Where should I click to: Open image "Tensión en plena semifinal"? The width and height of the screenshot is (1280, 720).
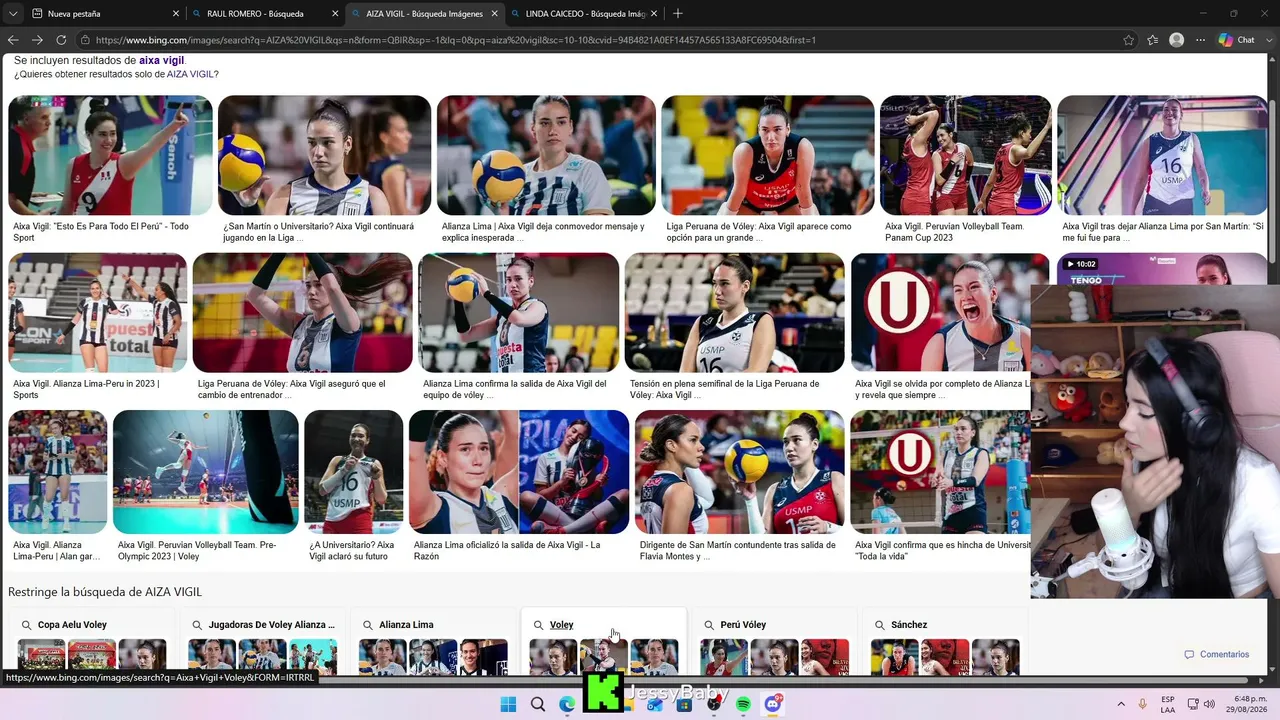point(734,312)
